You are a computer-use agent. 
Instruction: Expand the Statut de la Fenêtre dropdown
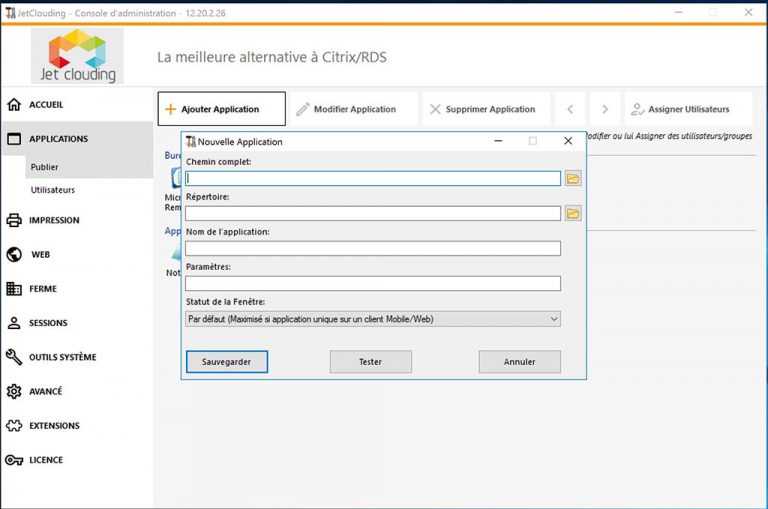[373, 319]
